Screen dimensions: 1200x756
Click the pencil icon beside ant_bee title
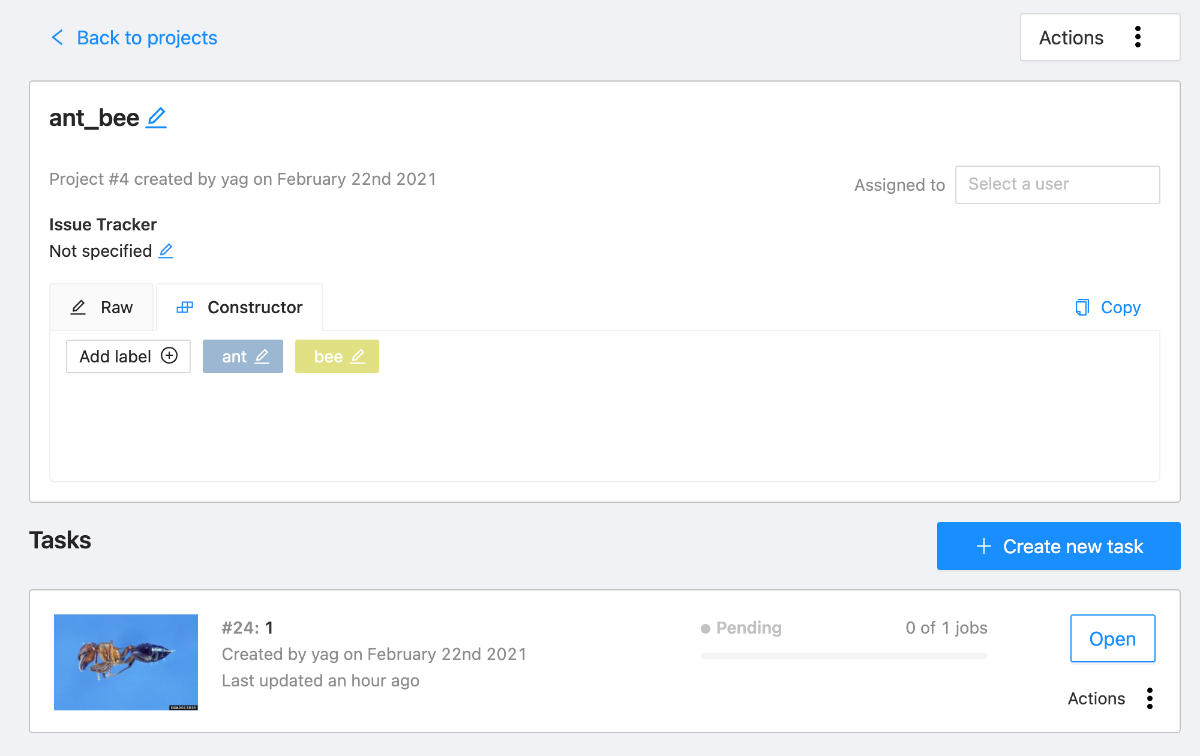coord(156,118)
